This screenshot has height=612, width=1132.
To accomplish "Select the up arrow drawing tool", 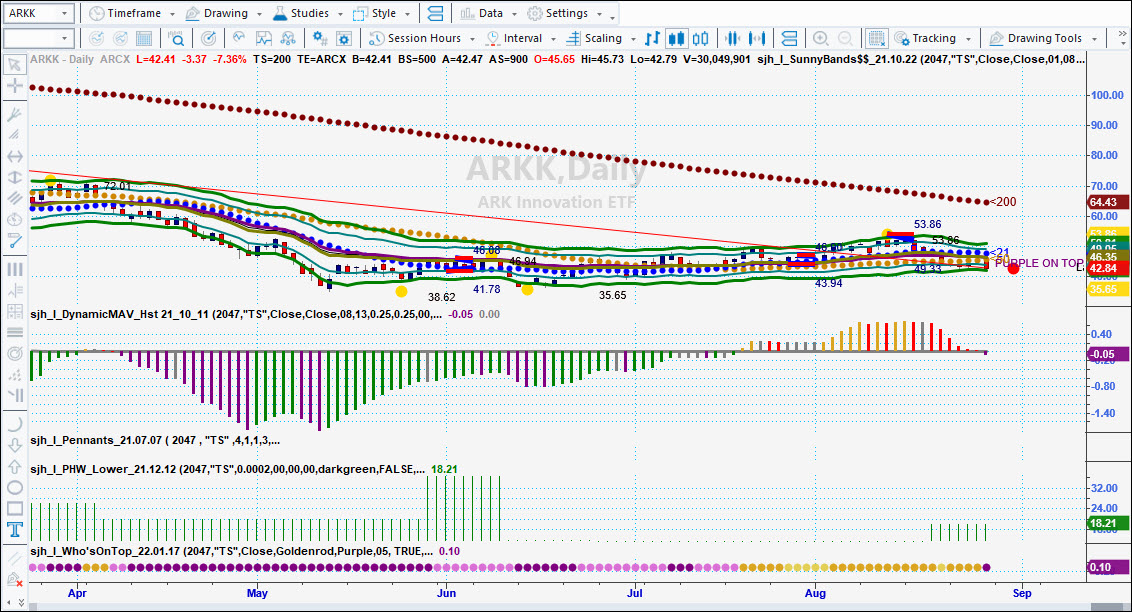I will [x=14, y=467].
